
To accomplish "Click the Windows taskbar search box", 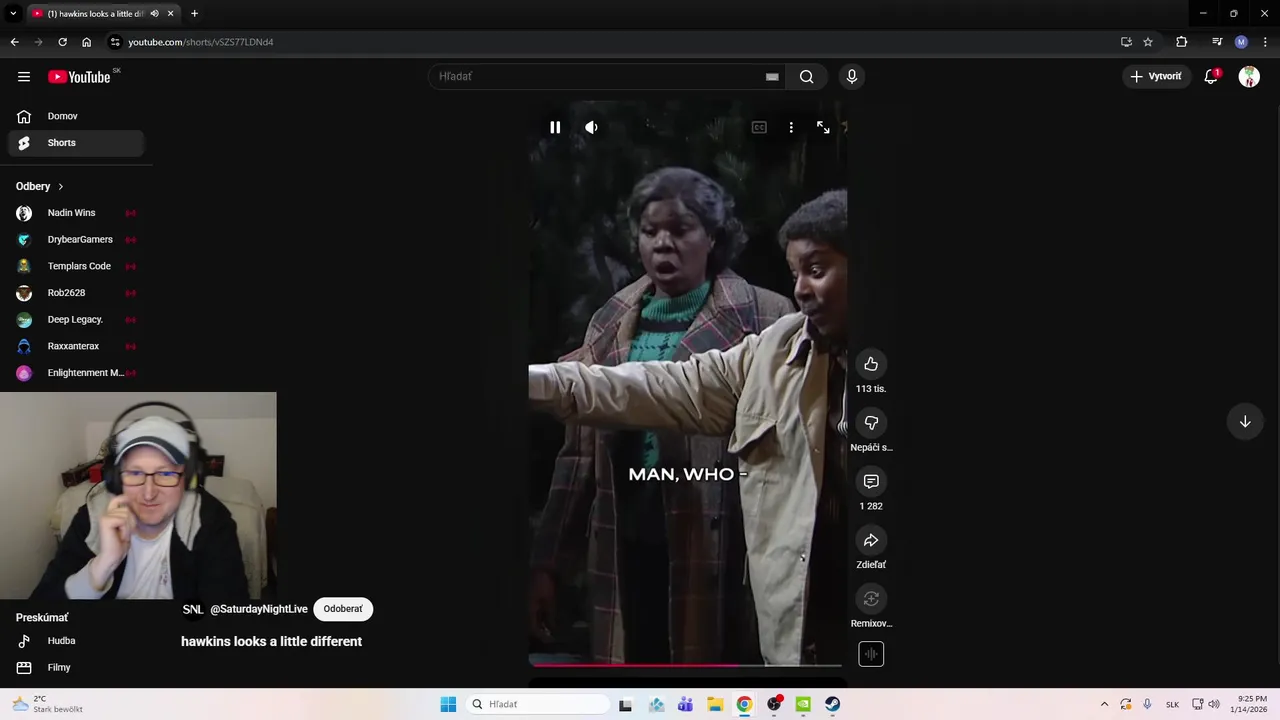I will [x=538, y=704].
